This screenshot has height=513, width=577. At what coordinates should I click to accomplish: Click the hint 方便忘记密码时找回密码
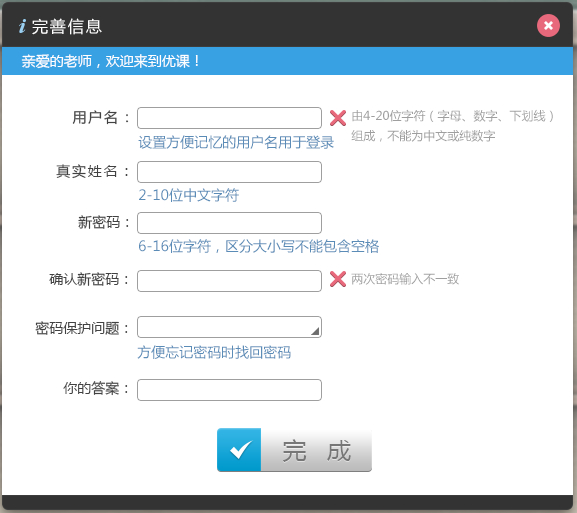tap(214, 352)
